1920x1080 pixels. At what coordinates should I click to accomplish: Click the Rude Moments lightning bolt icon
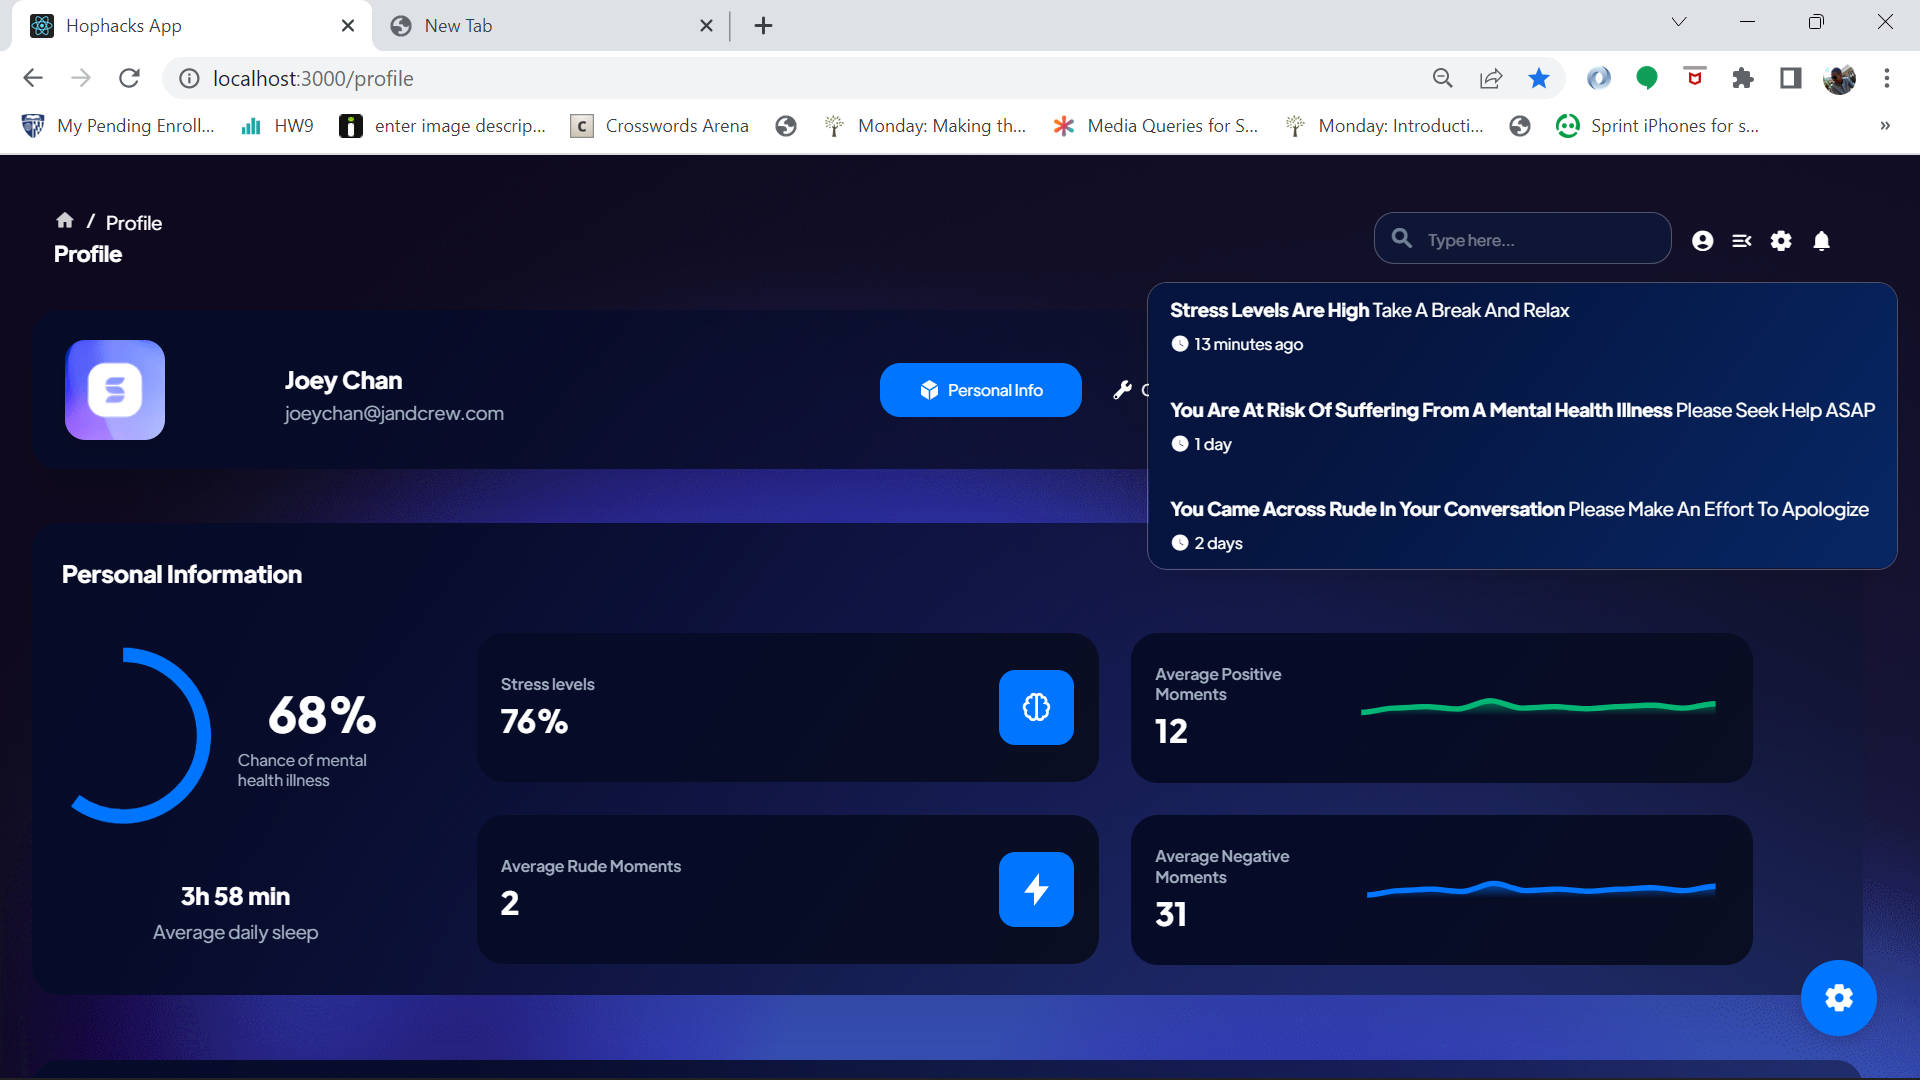pos(1036,889)
